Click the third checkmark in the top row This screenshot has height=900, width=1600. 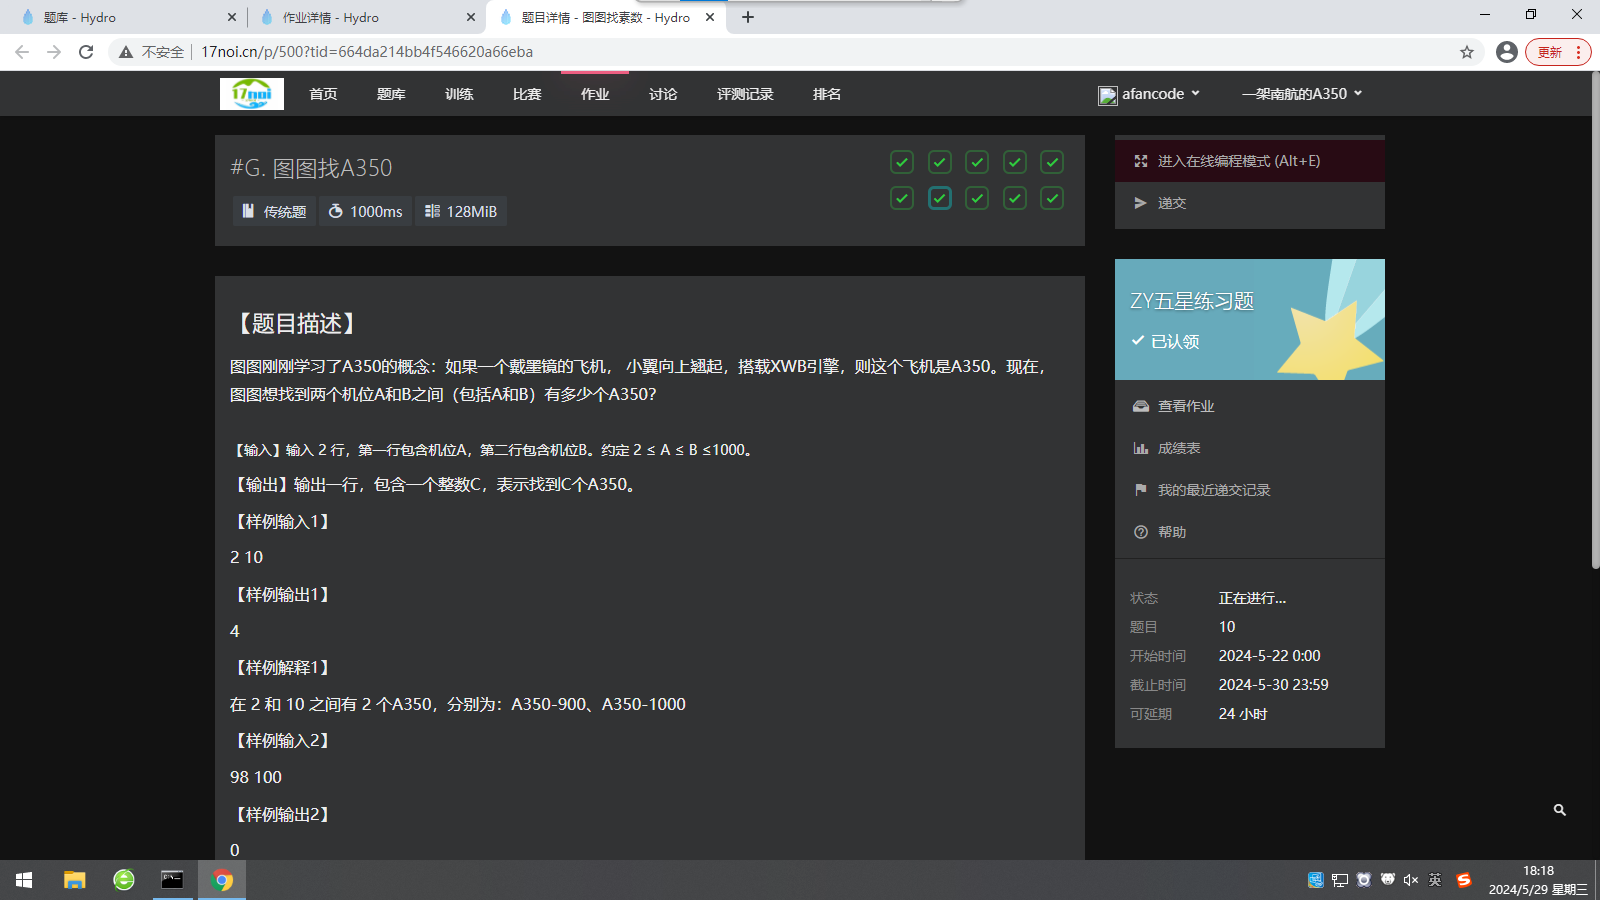point(977,162)
